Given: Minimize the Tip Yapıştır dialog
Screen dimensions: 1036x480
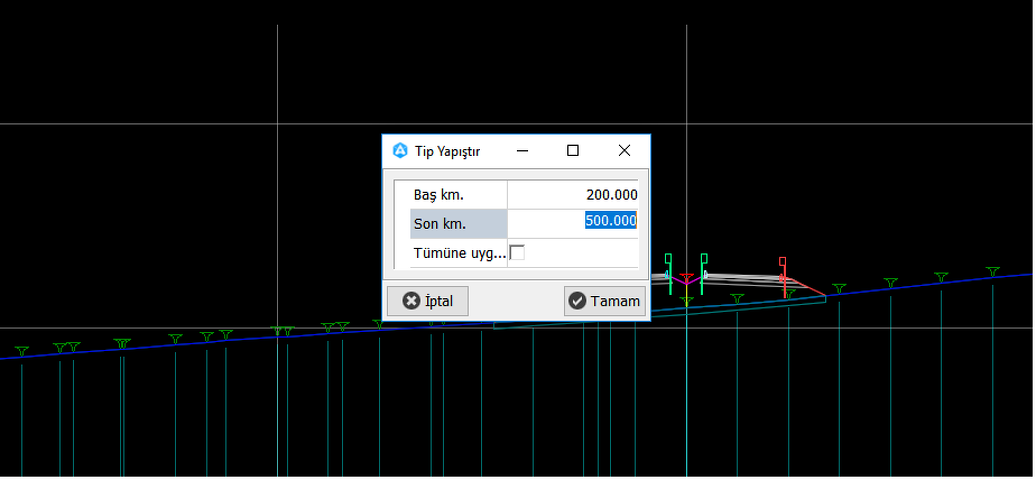Looking at the screenshot, I should (x=522, y=151).
